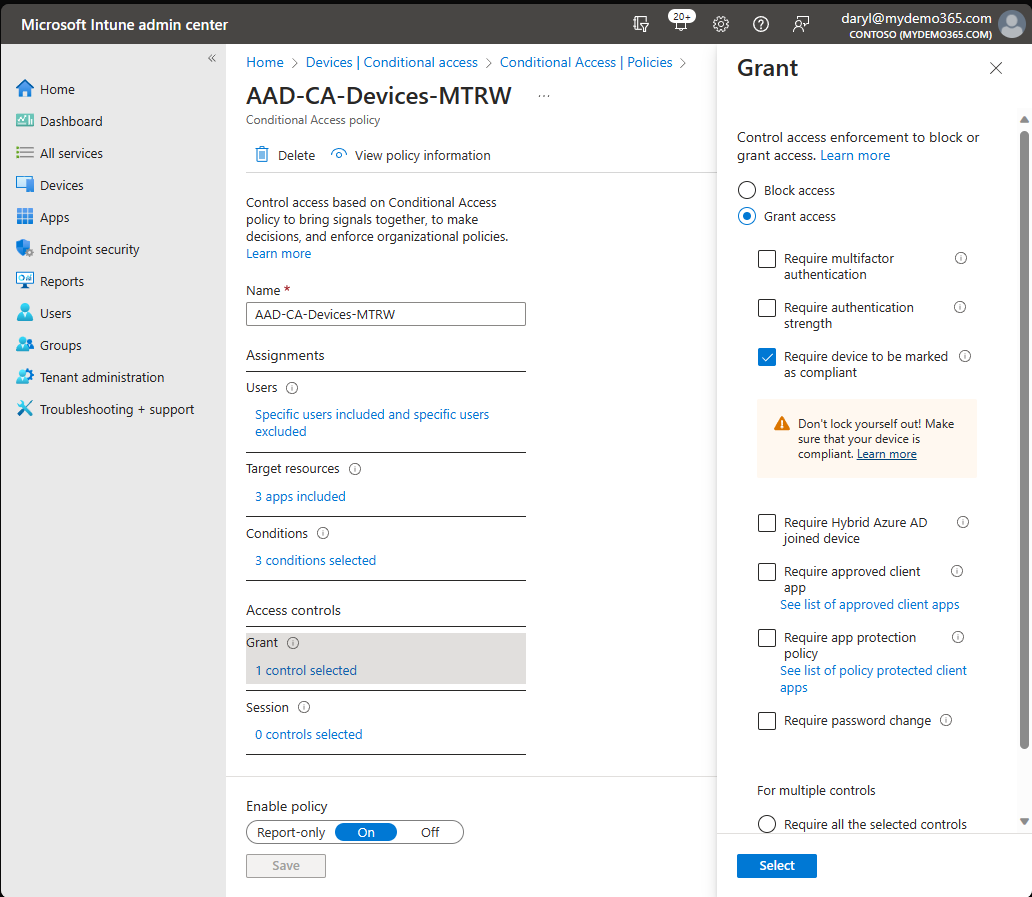Show info for Require password change
Image resolution: width=1032 pixels, height=897 pixels.
pos(946,721)
